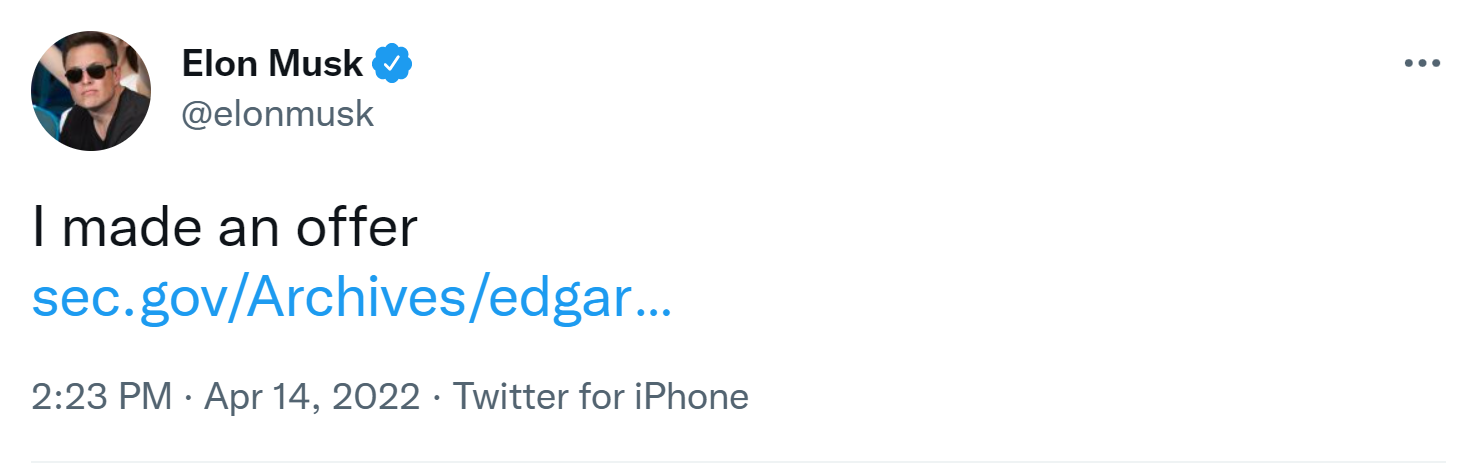Click the Elon Musk display name
The image size is (1484, 469).
(x=272, y=64)
